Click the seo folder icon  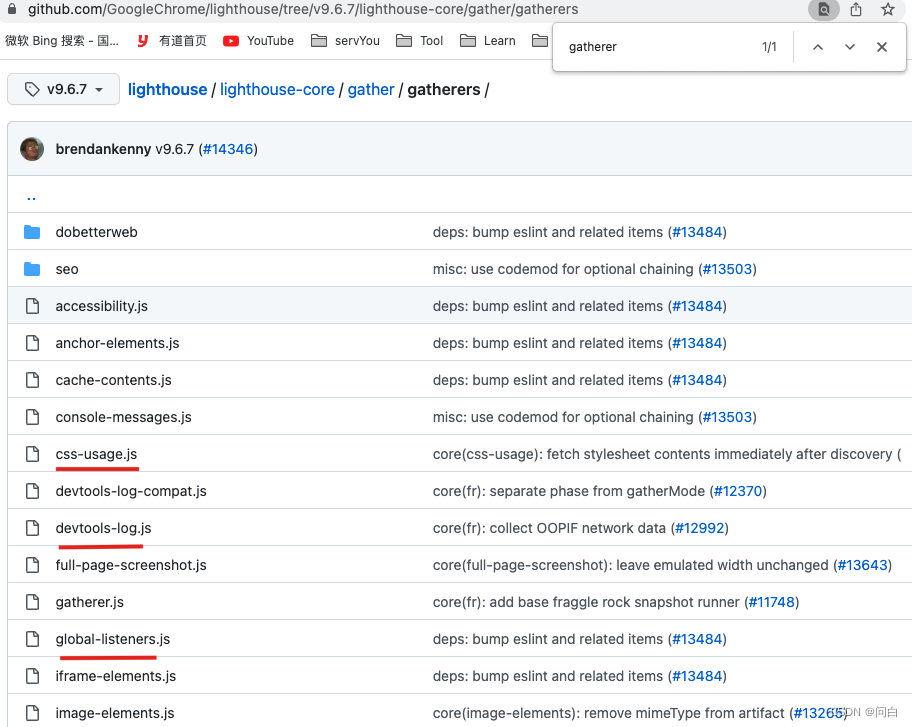click(32, 269)
